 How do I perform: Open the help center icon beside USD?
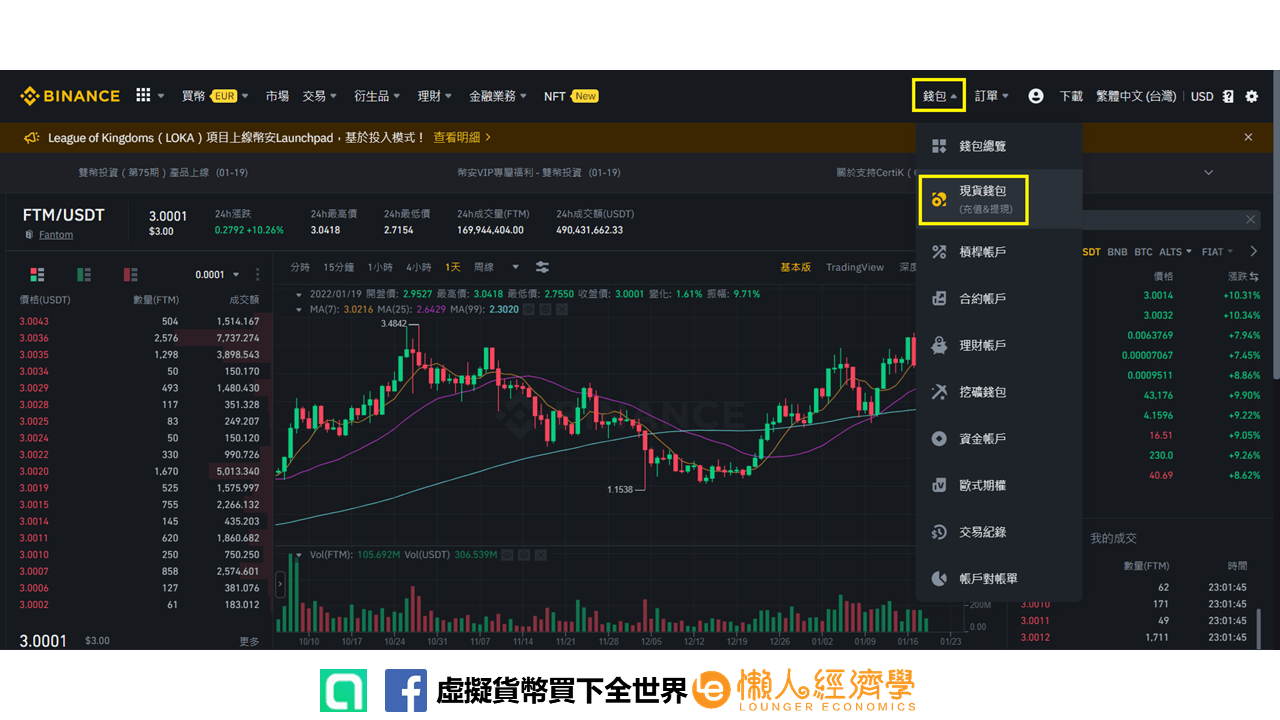click(1228, 96)
